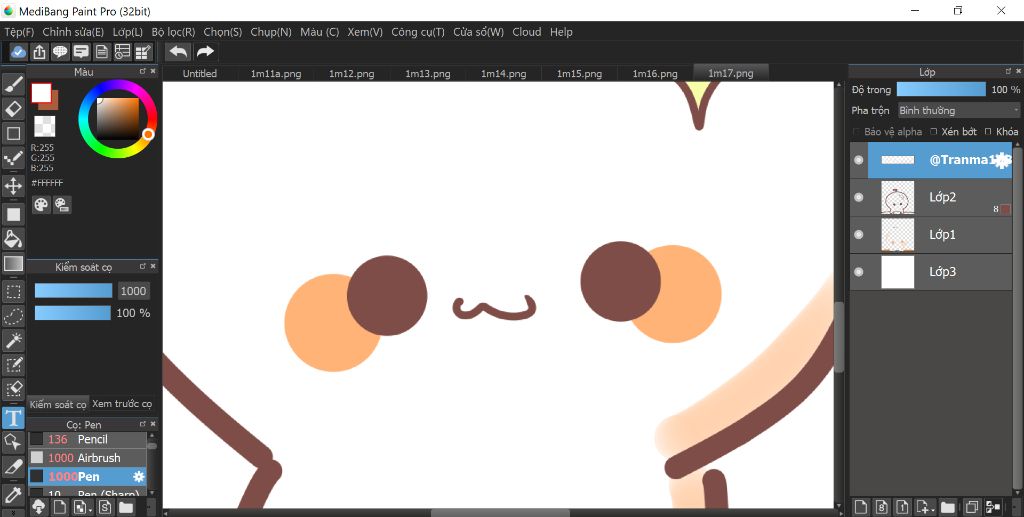The height and width of the screenshot is (517, 1024).
Task: Select the transparent color swatch
Action: 44,126
